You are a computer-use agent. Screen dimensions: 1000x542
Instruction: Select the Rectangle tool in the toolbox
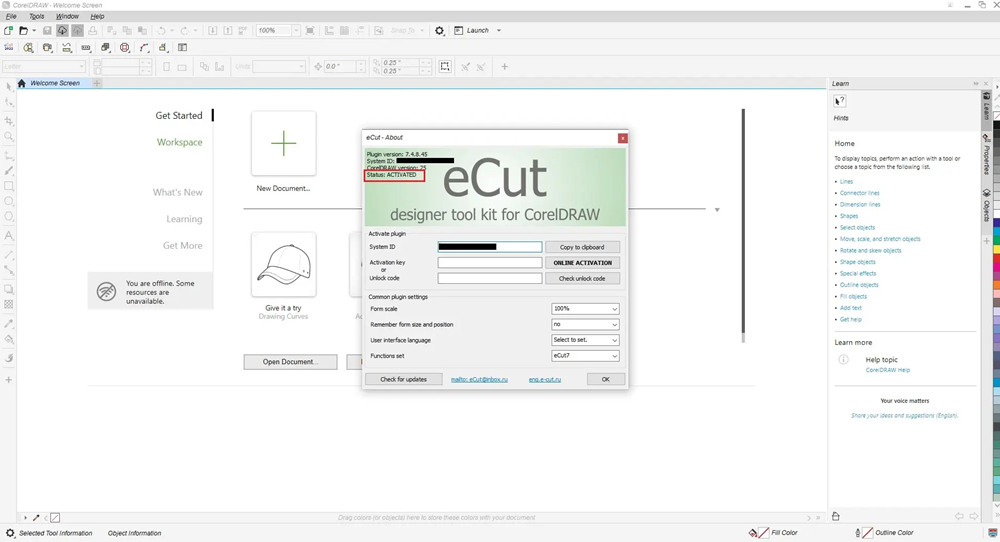click(9, 186)
